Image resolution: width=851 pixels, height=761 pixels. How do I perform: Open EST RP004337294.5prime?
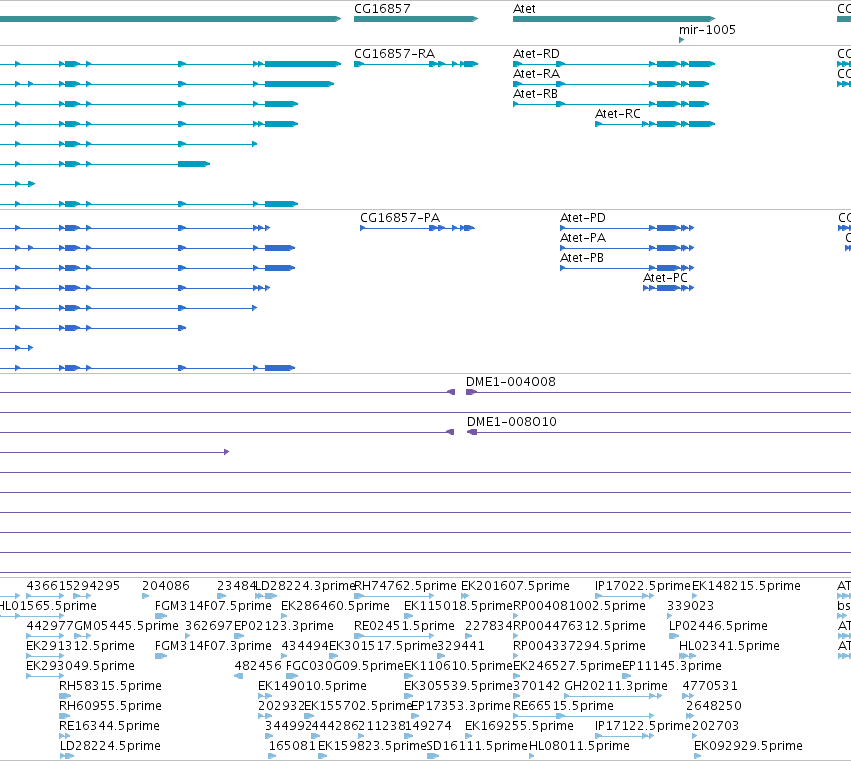tap(579, 646)
